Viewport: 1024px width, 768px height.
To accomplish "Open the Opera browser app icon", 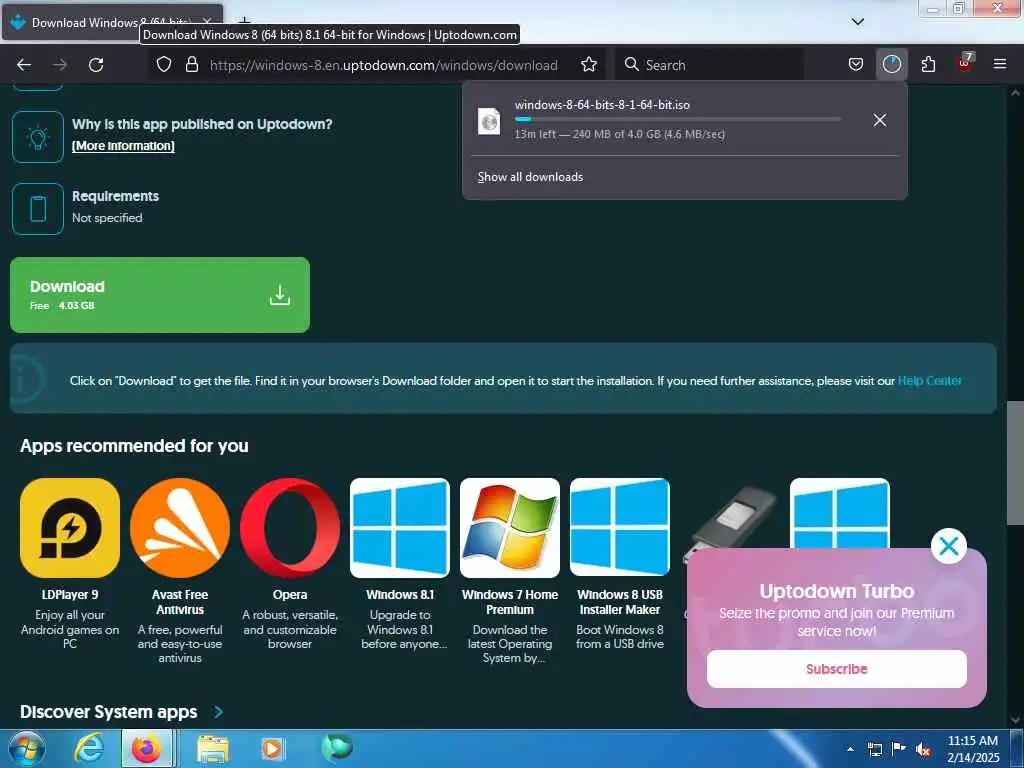I will (290, 528).
